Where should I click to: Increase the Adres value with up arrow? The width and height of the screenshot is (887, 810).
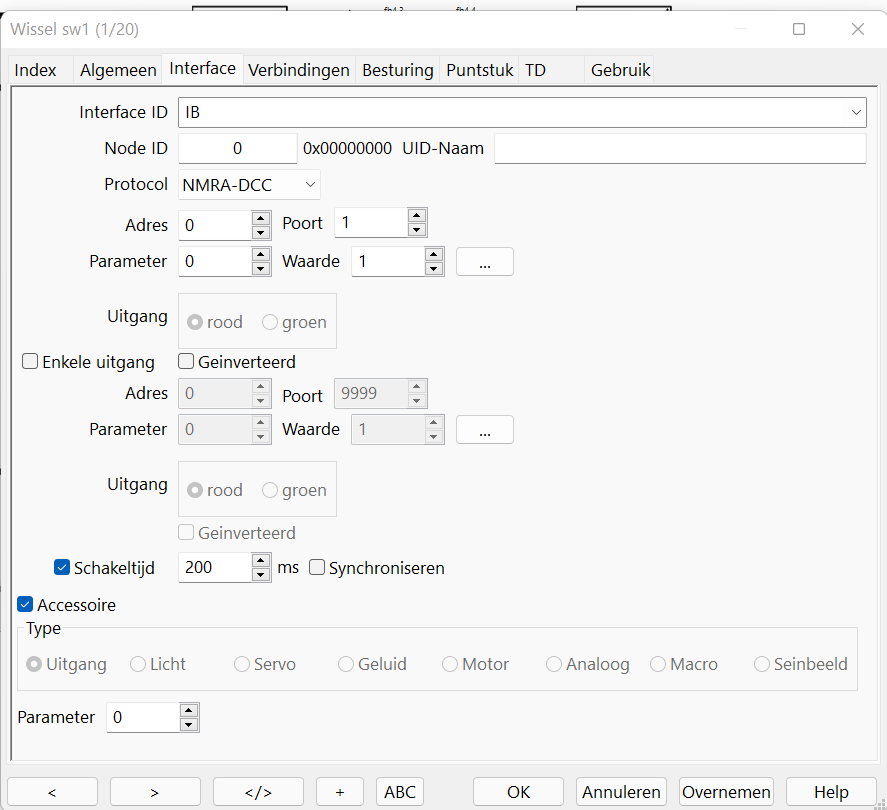(261, 219)
